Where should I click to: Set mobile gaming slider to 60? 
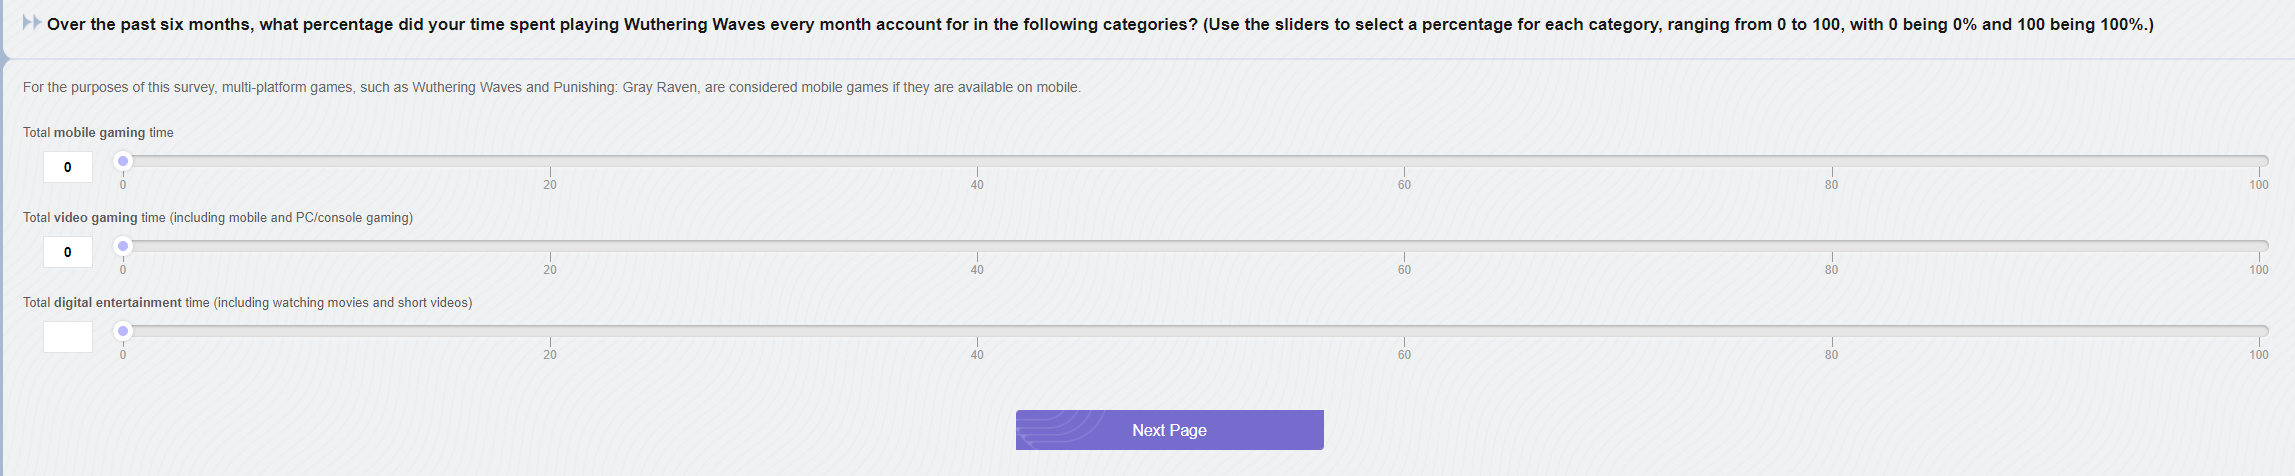point(1404,161)
